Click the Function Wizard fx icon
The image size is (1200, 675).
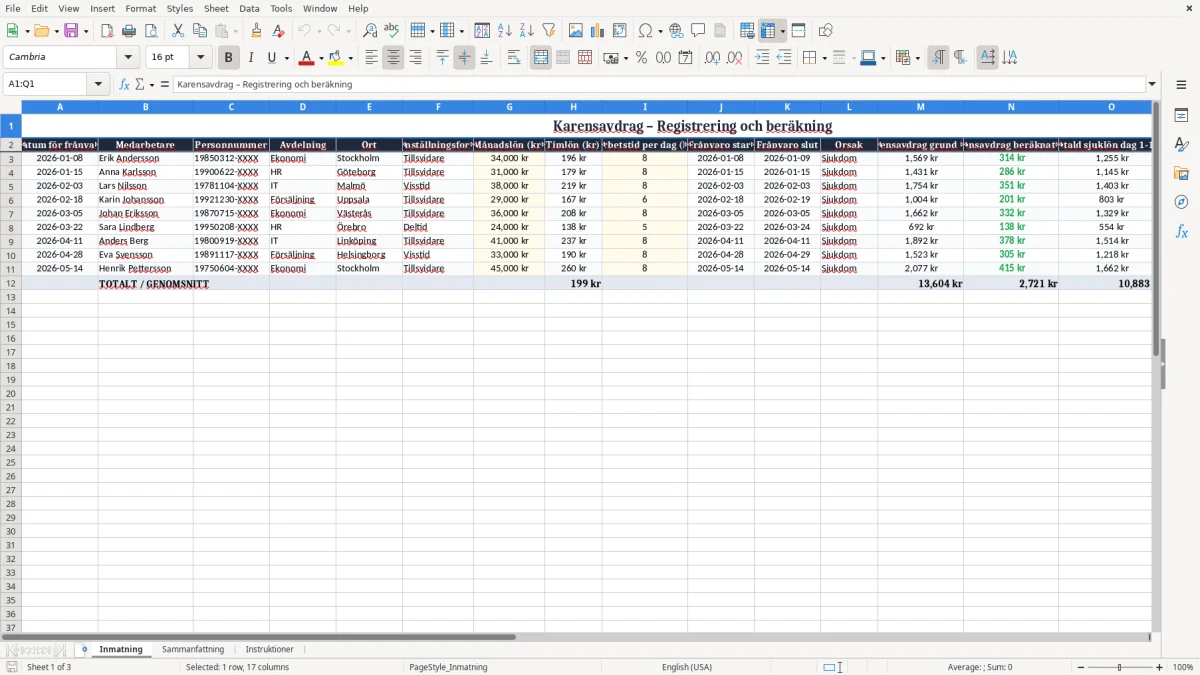pyautogui.click(x=124, y=84)
